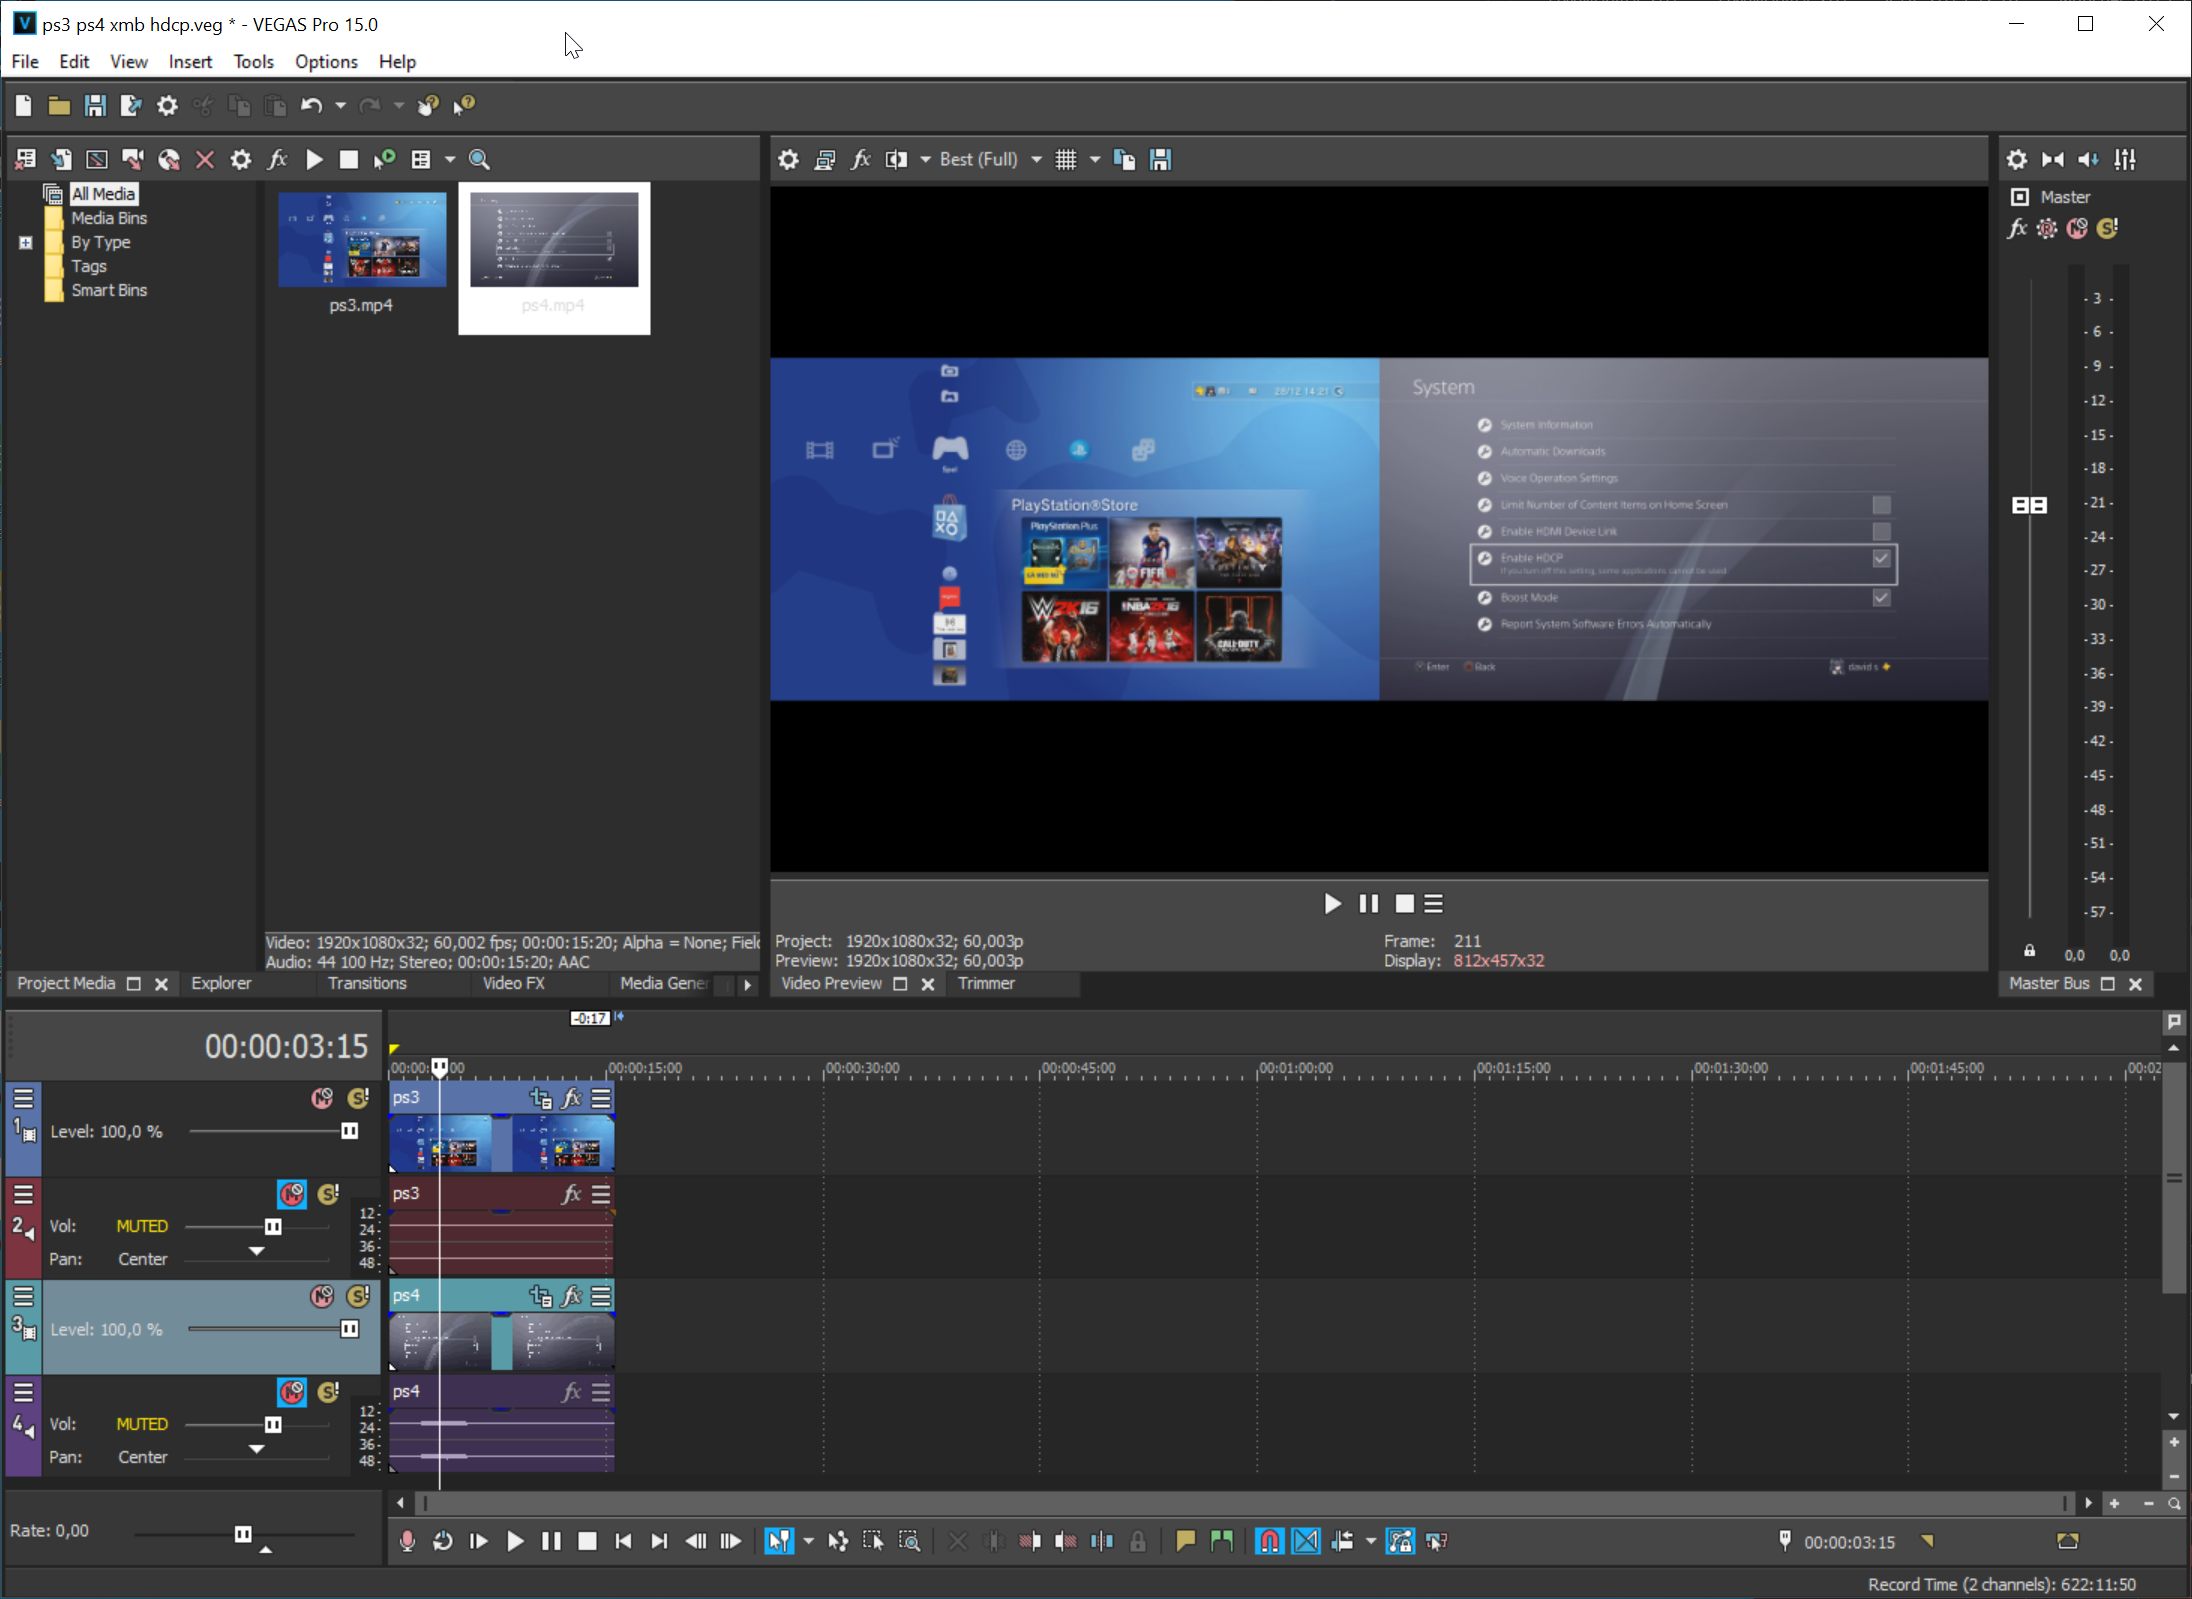Open the Undo history dropdown arrow
The image size is (2192, 1599).
pyautogui.click(x=340, y=105)
